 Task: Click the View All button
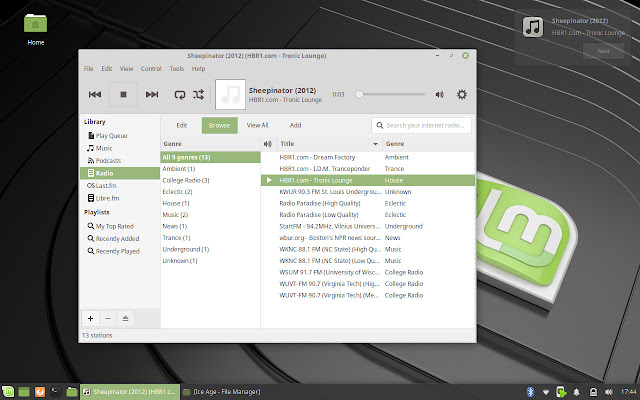tap(257, 125)
